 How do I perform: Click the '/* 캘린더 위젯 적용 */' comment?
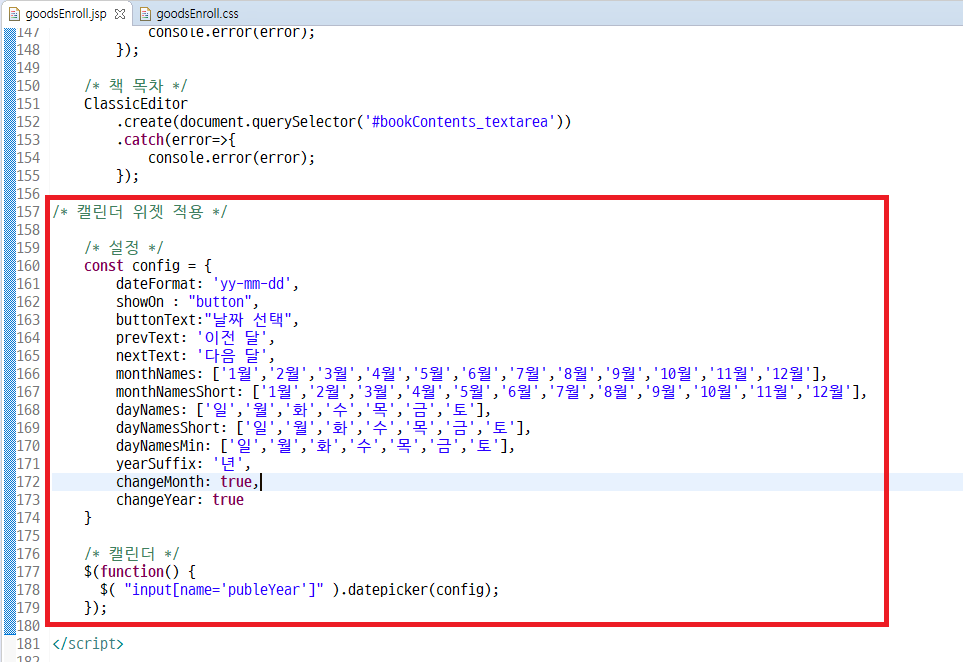tap(140, 212)
